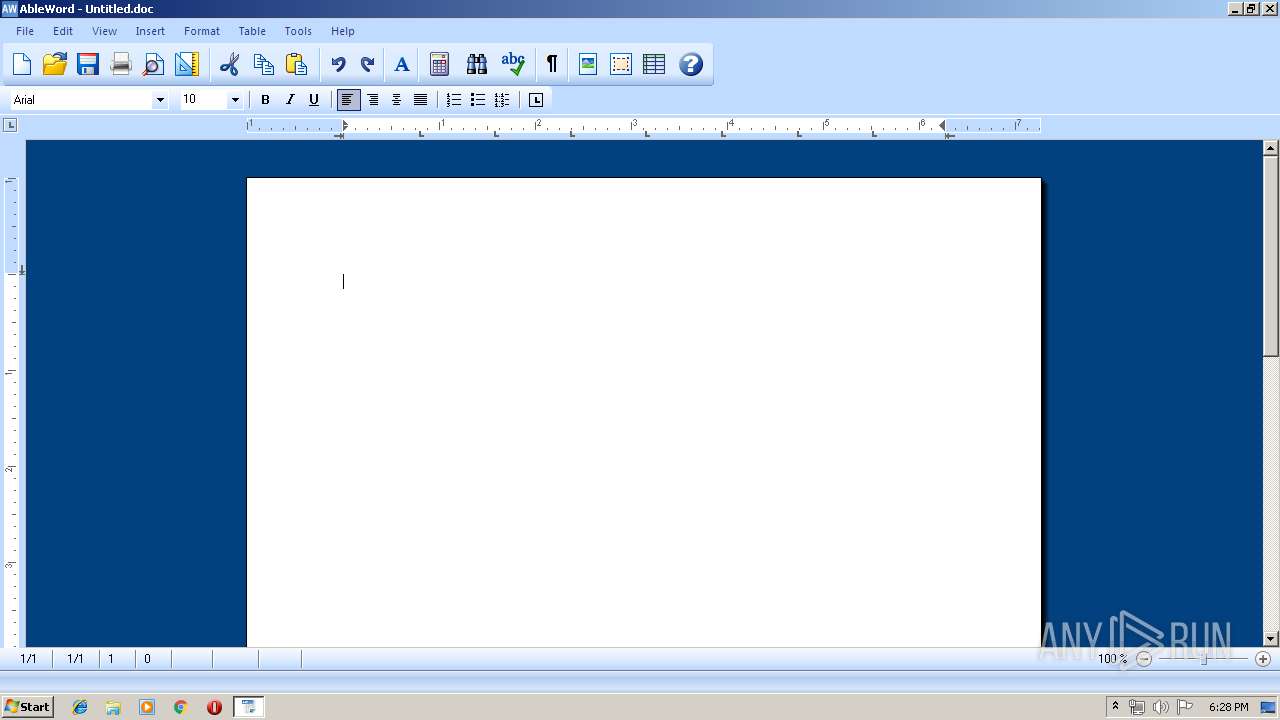Click the 100 % zoom value
Viewport: 1280px width, 720px height.
coord(1112,659)
